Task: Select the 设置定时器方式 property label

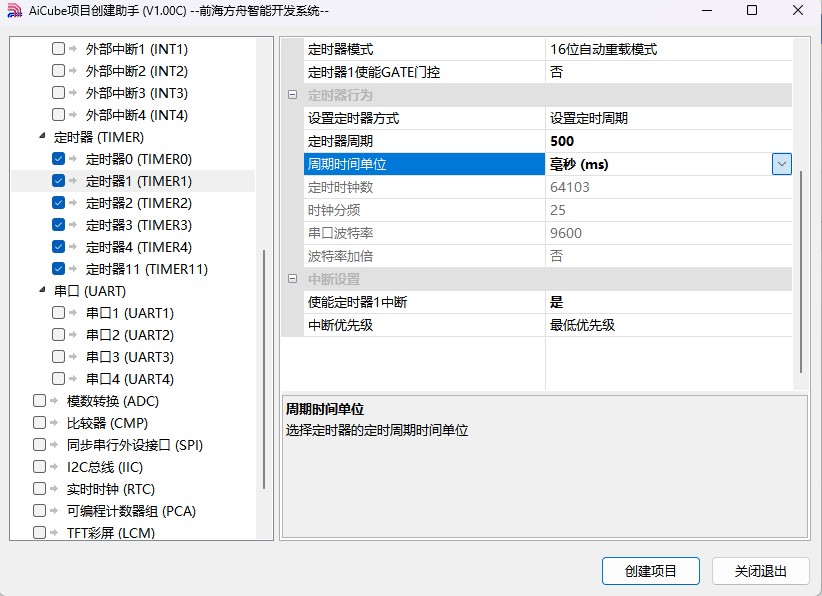Action: 353,118
